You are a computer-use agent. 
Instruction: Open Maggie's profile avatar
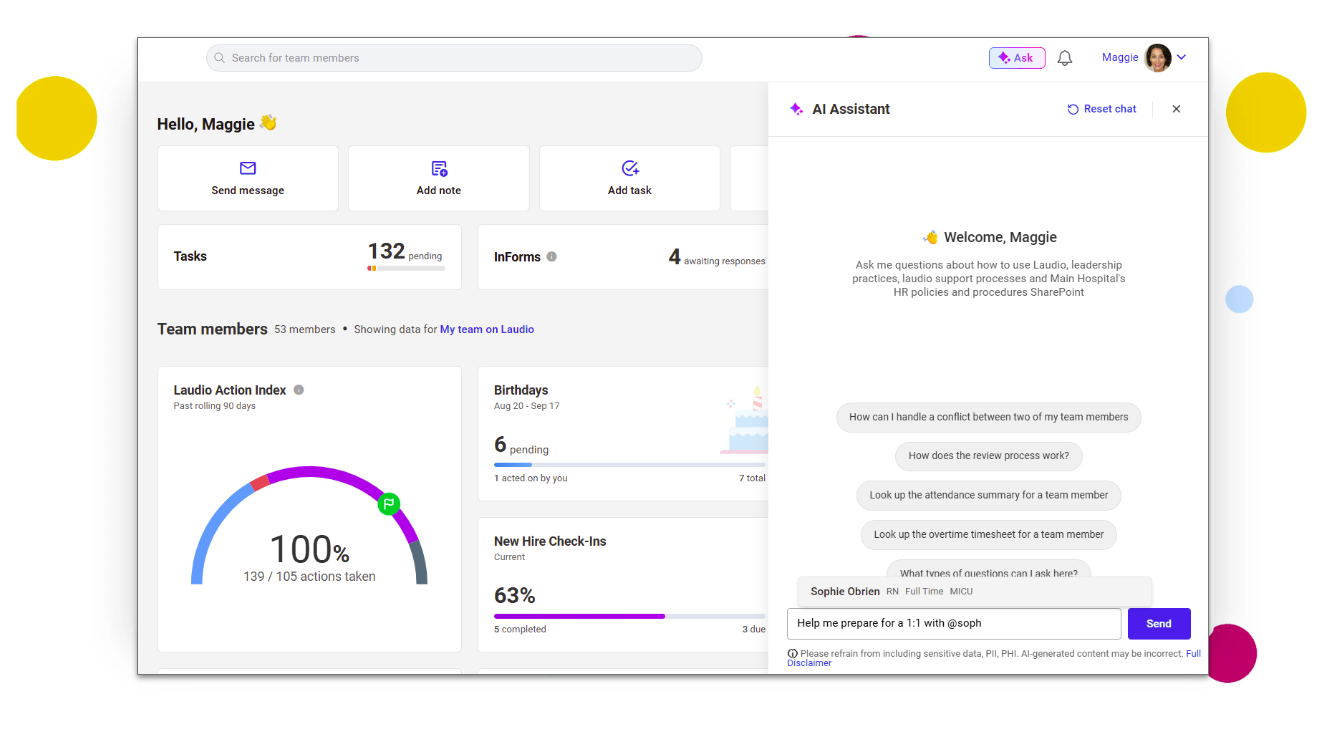click(x=1158, y=58)
